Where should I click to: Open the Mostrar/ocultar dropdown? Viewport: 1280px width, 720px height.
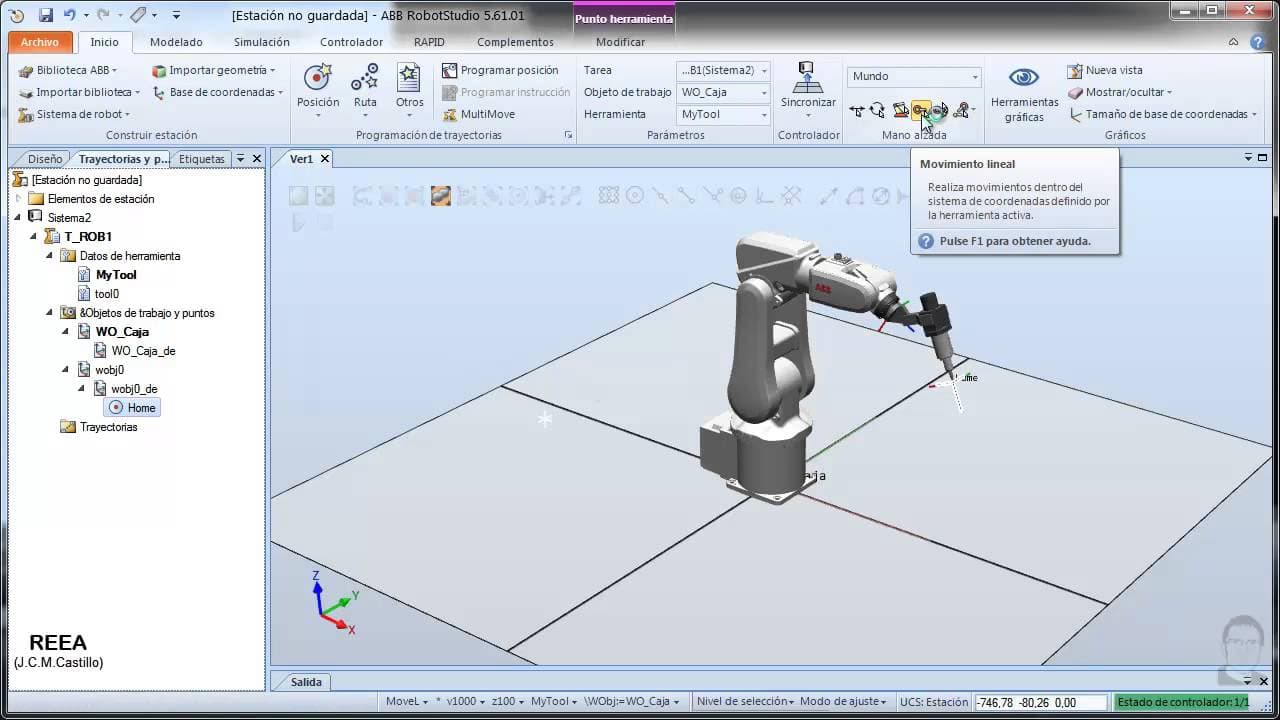1120,92
